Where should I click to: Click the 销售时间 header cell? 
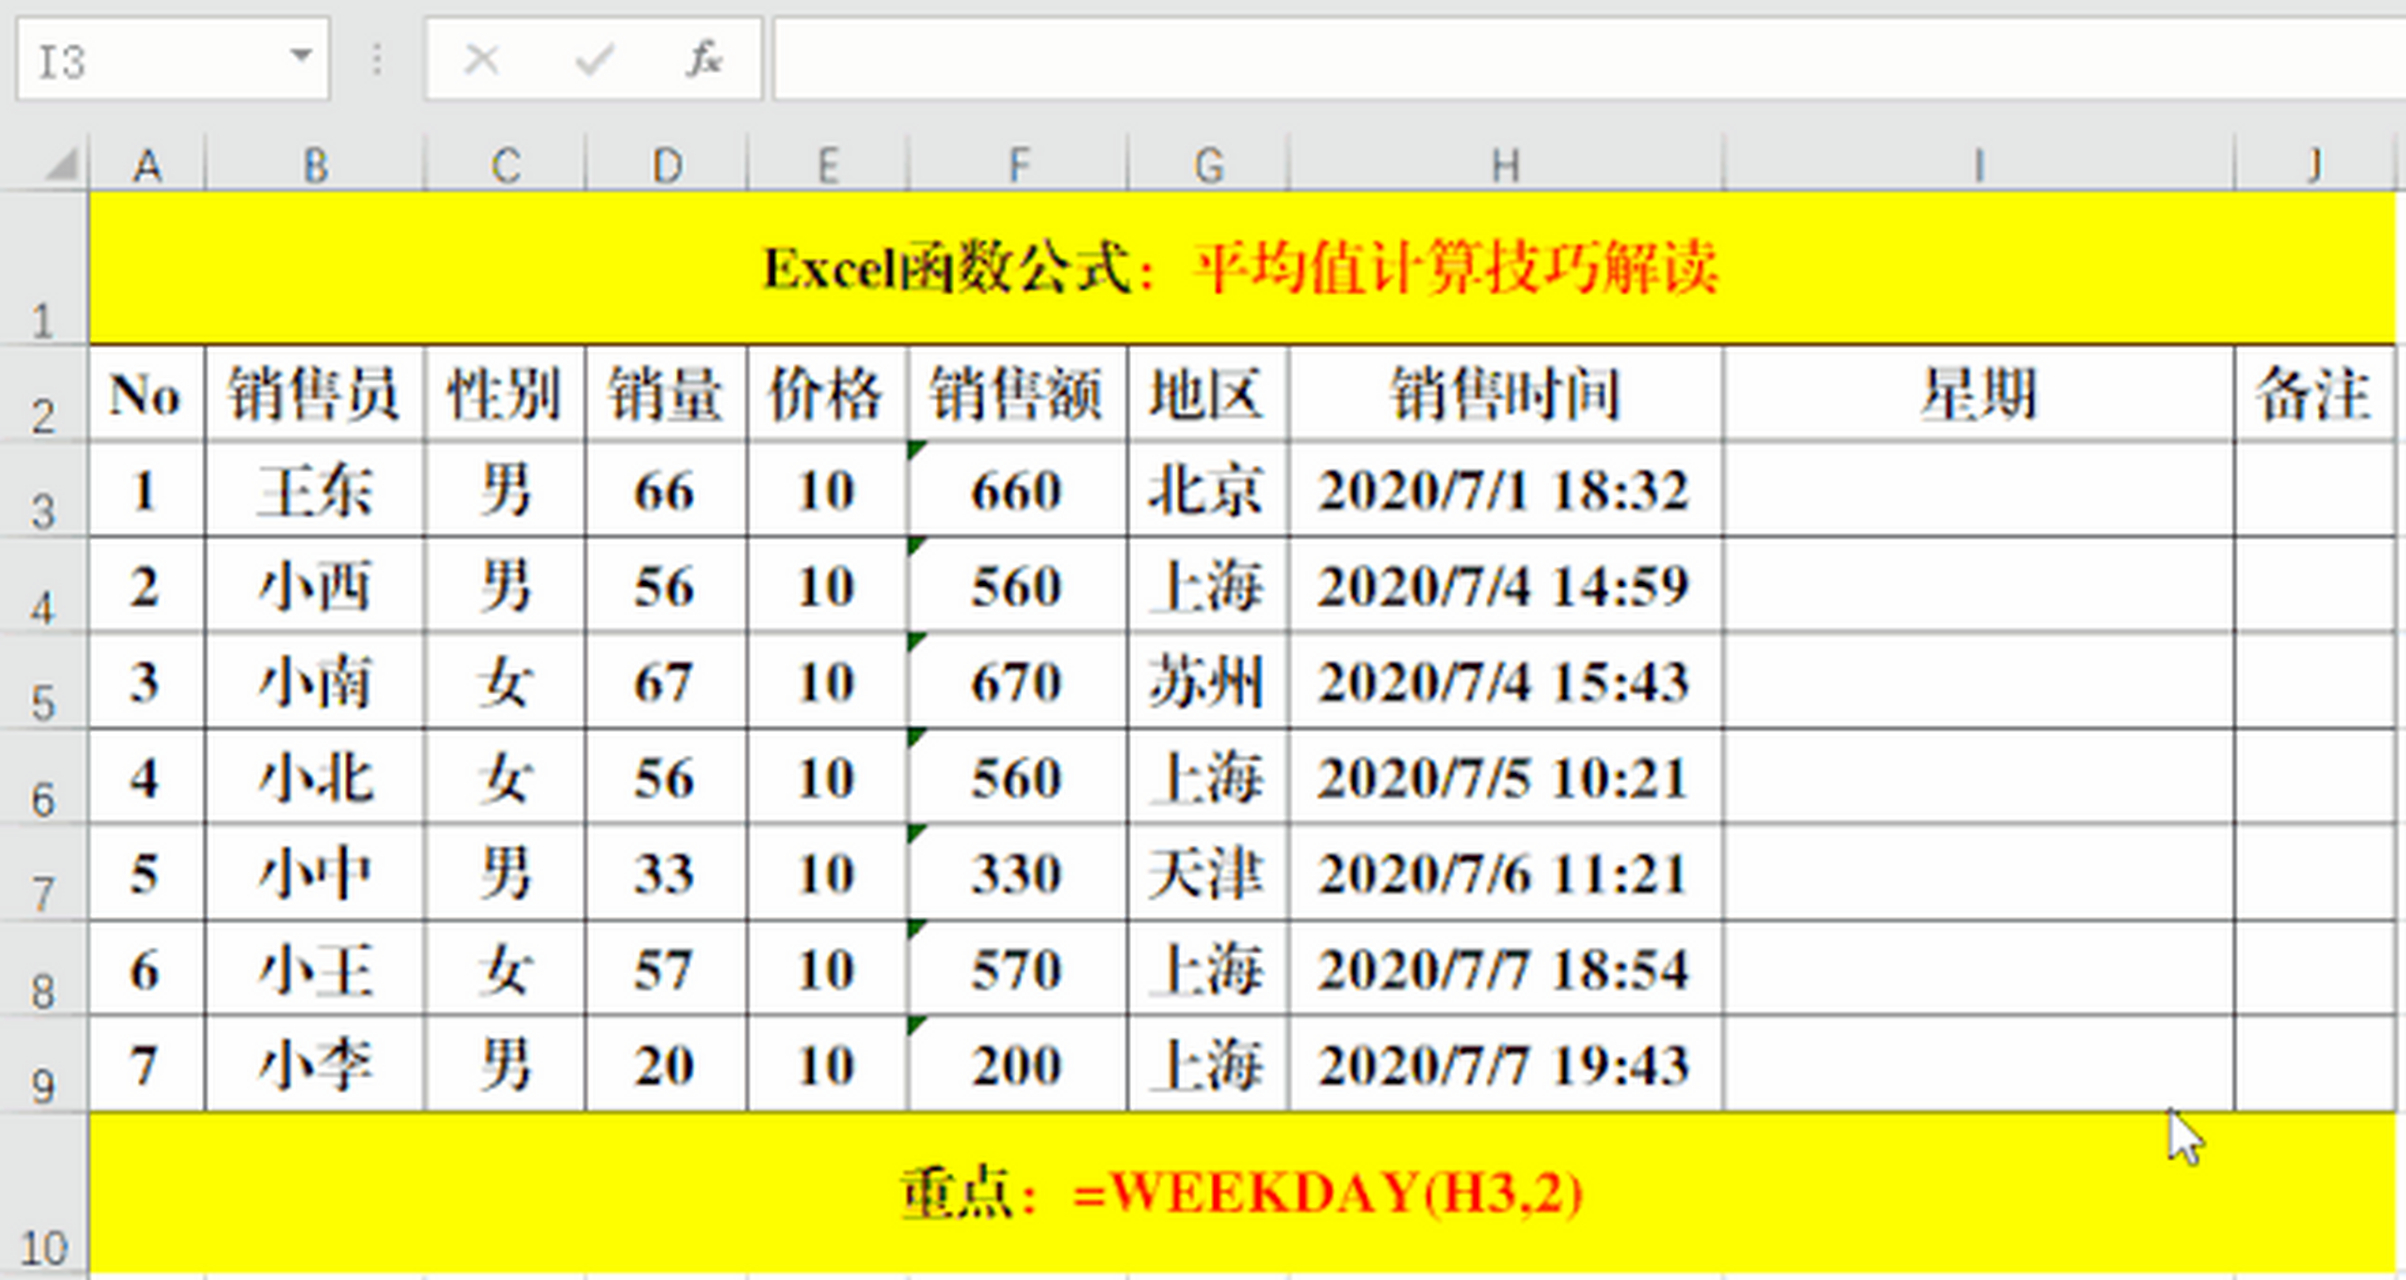[x=1506, y=394]
